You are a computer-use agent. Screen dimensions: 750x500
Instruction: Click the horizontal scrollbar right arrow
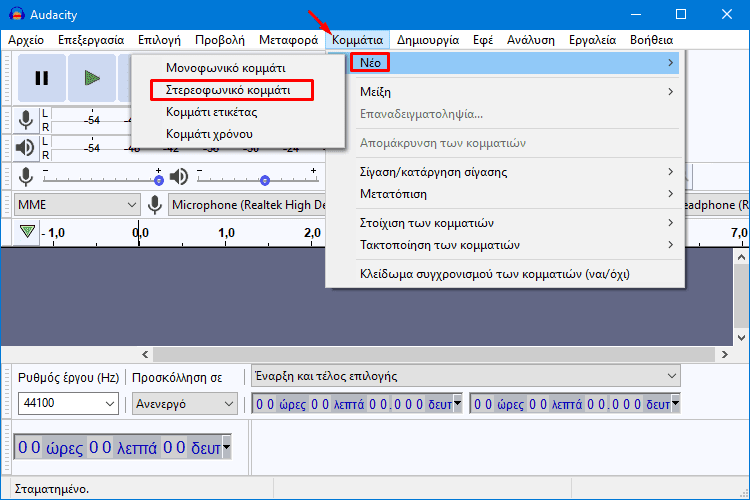(725, 355)
